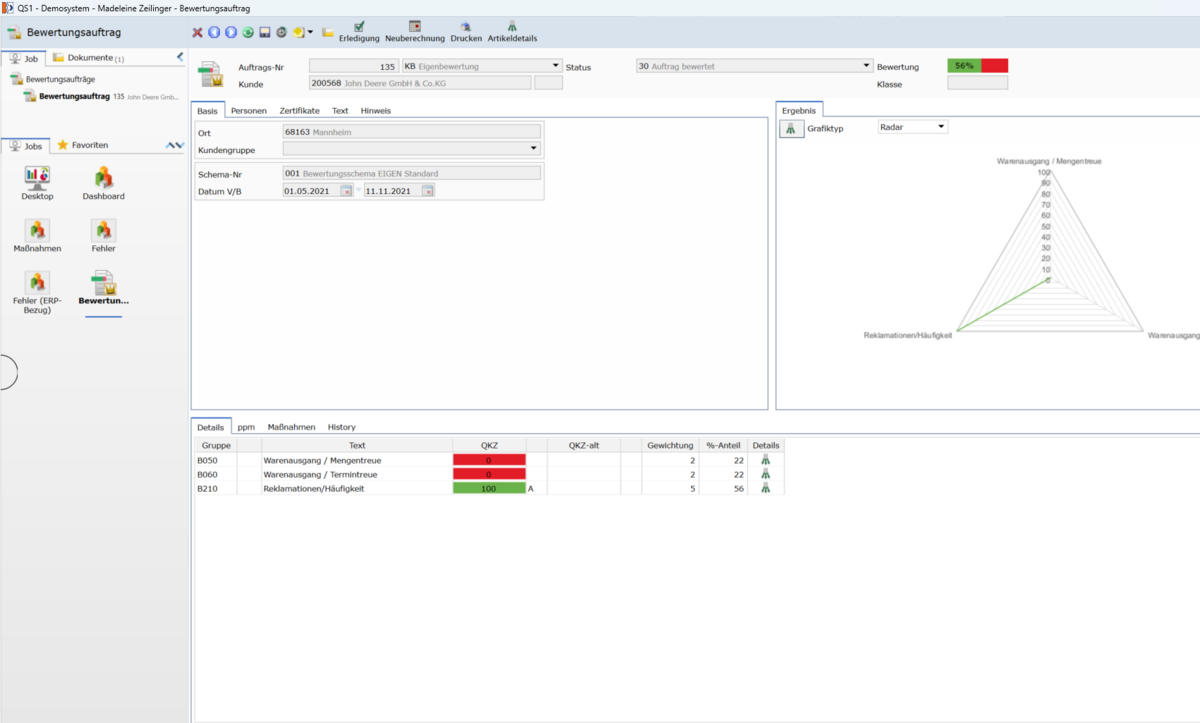Open calendar picker for date 01.05.2021
Screen dimensions: 1200x723
tap(346, 191)
